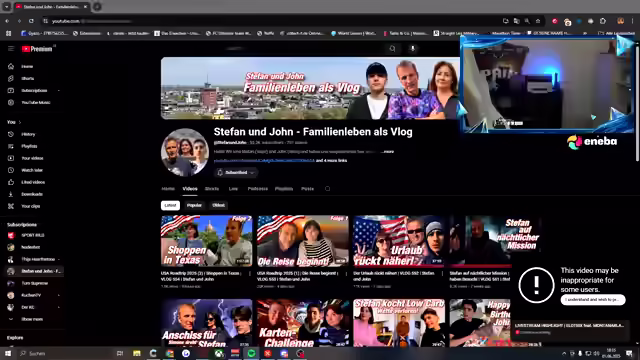Viewport: 640px width, 360px height.
Task: Click the YouTube Premium logo
Action: click(37, 49)
